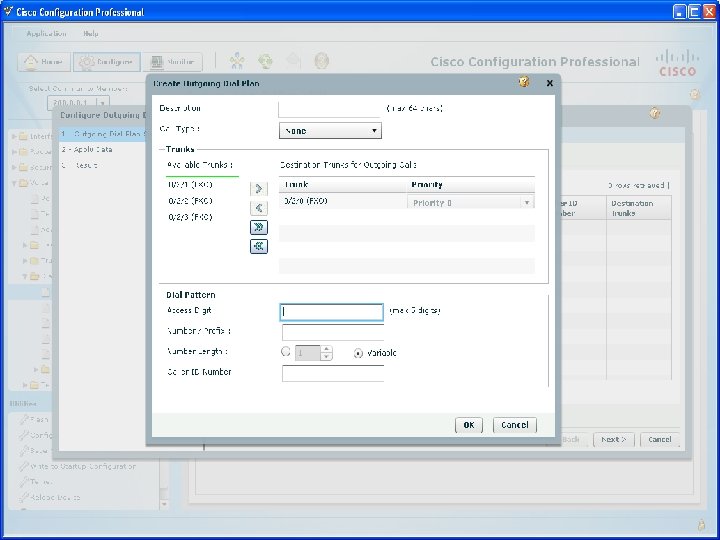Screen dimensions: 720x540
Task: Click the Trunk column header
Action: pos(343,185)
